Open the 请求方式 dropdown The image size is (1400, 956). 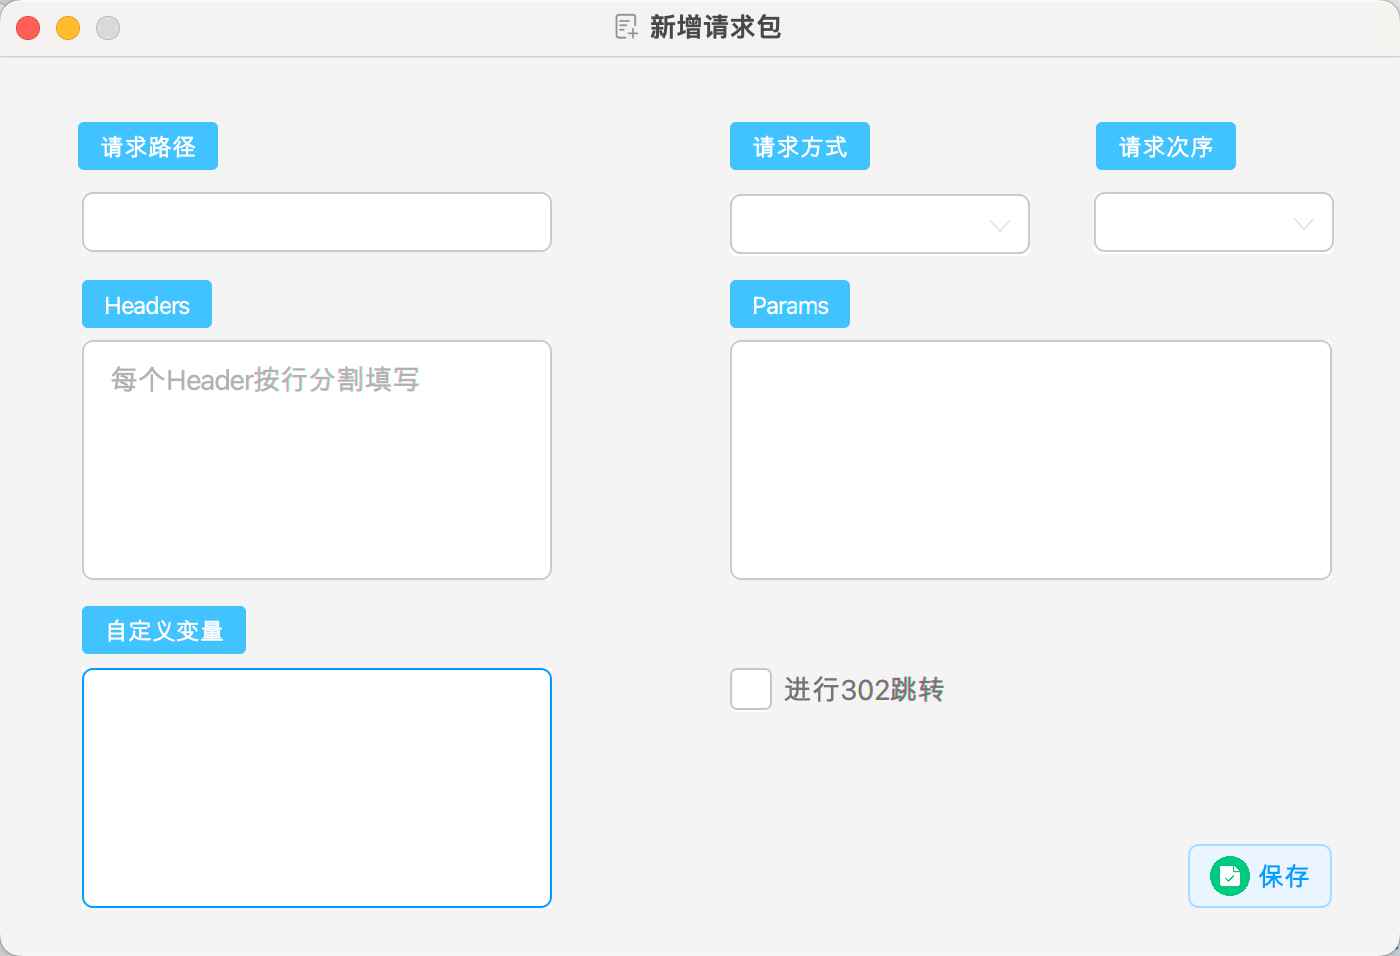(880, 224)
